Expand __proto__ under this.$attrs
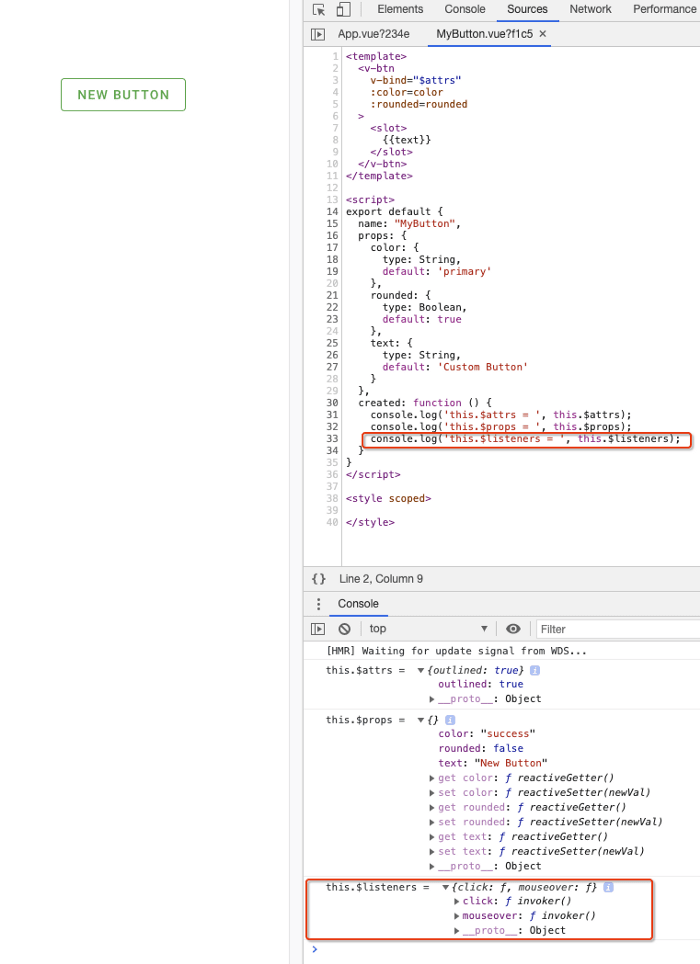 [x=432, y=699]
